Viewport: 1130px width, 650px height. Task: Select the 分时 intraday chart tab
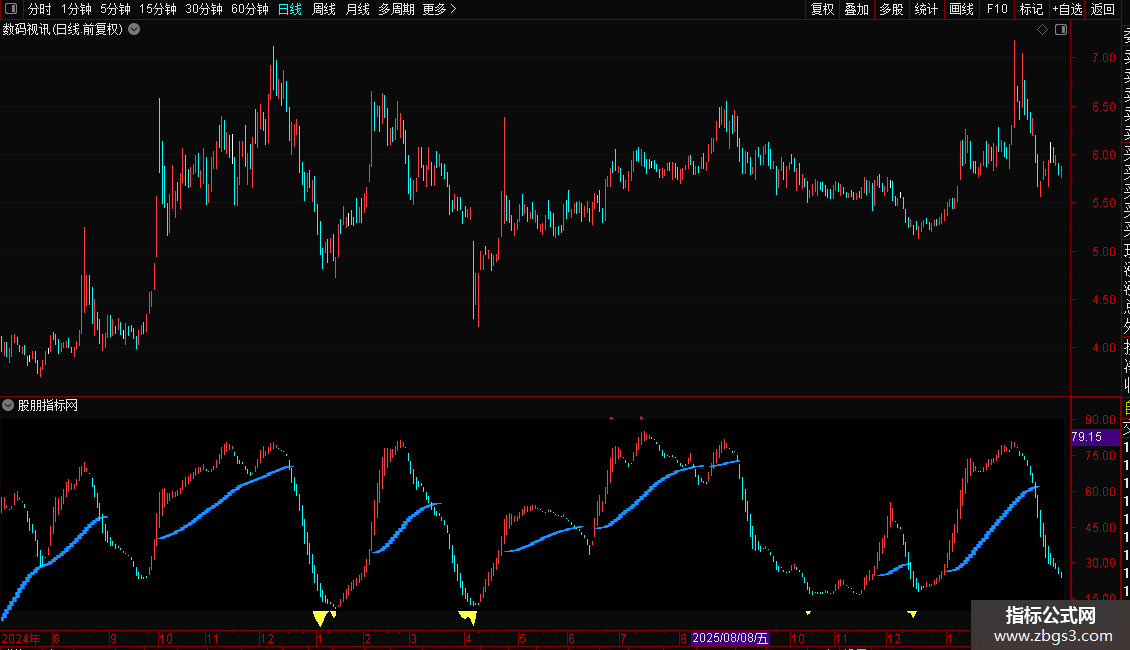pos(40,9)
